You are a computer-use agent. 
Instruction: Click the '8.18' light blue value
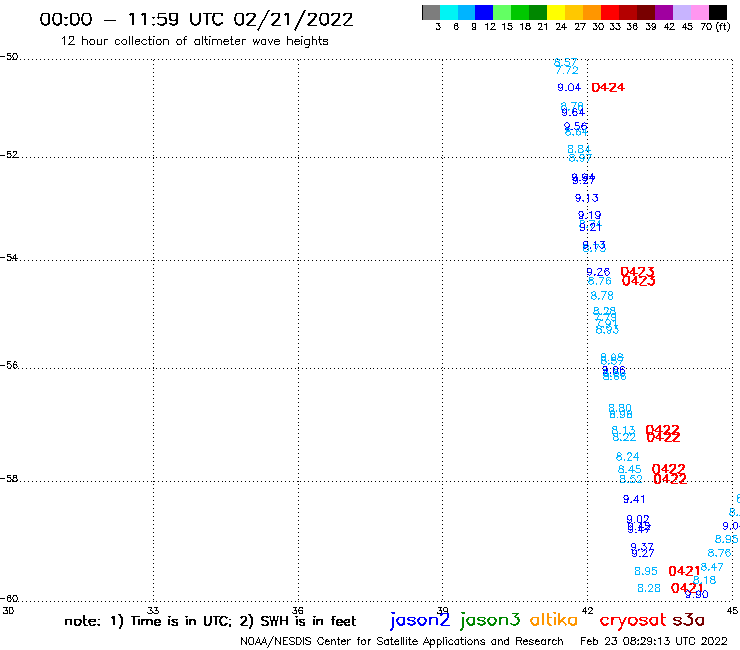(705, 580)
